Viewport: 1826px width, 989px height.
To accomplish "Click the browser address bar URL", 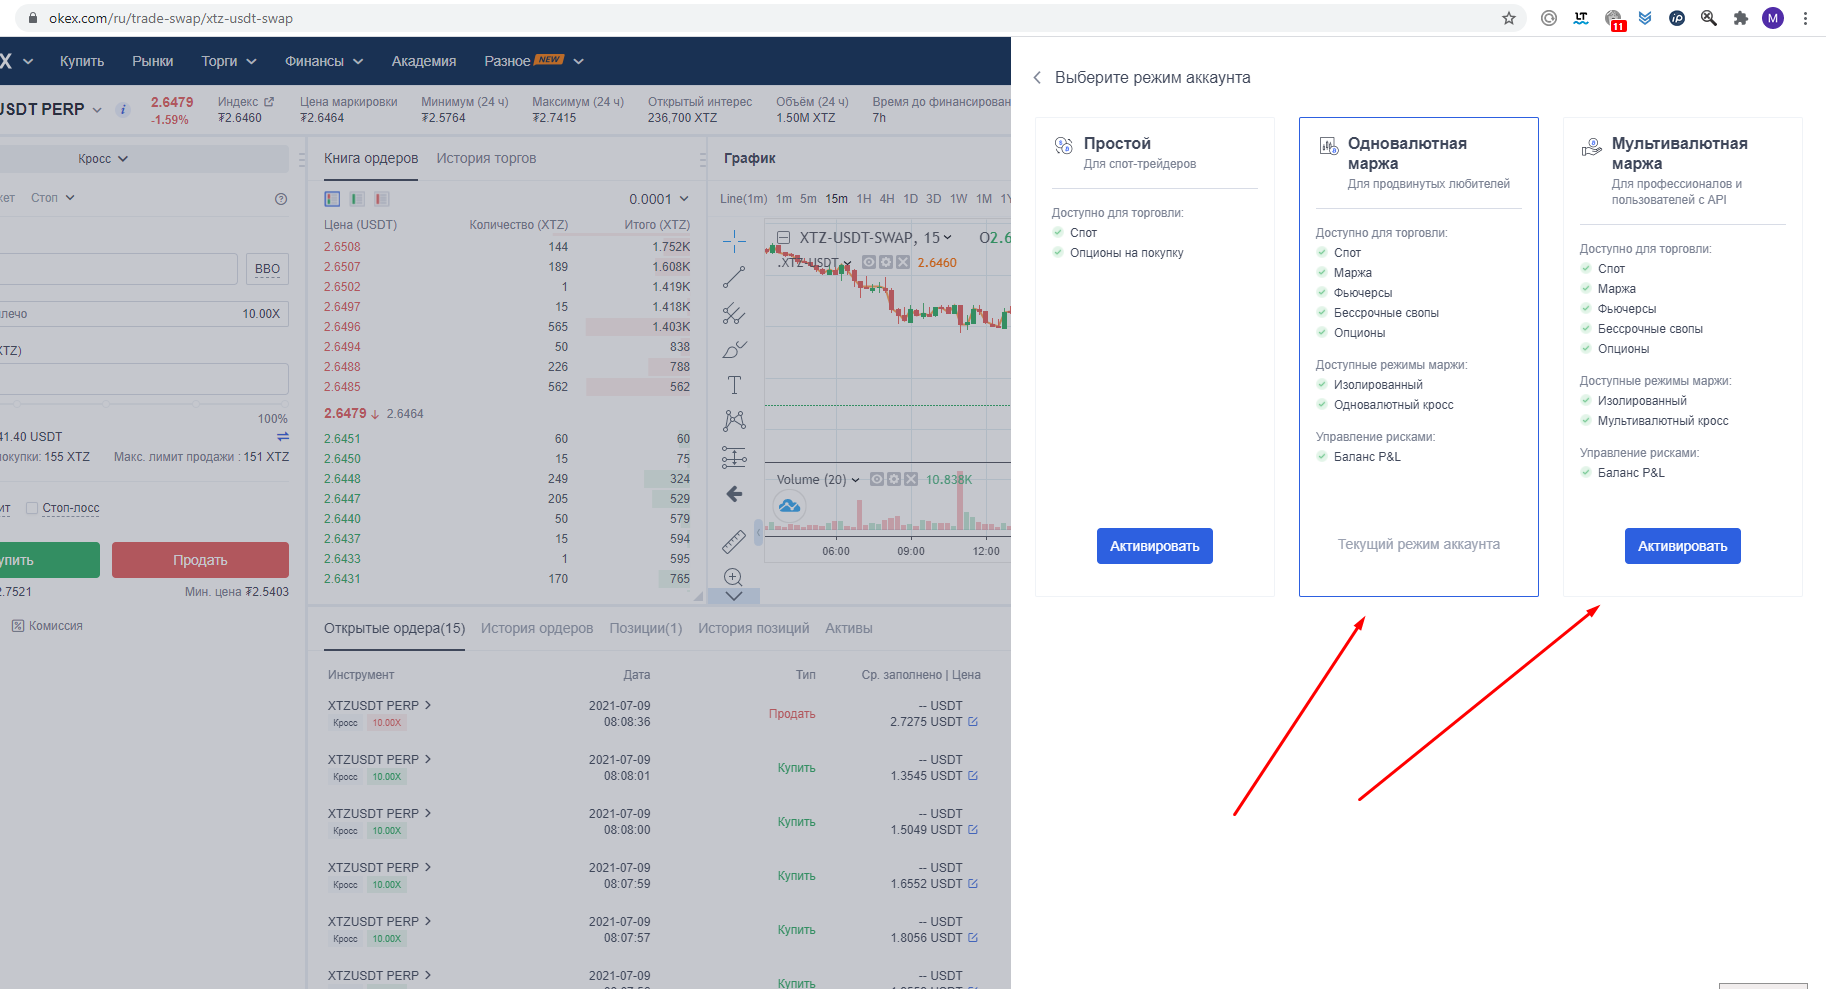I will point(171,18).
